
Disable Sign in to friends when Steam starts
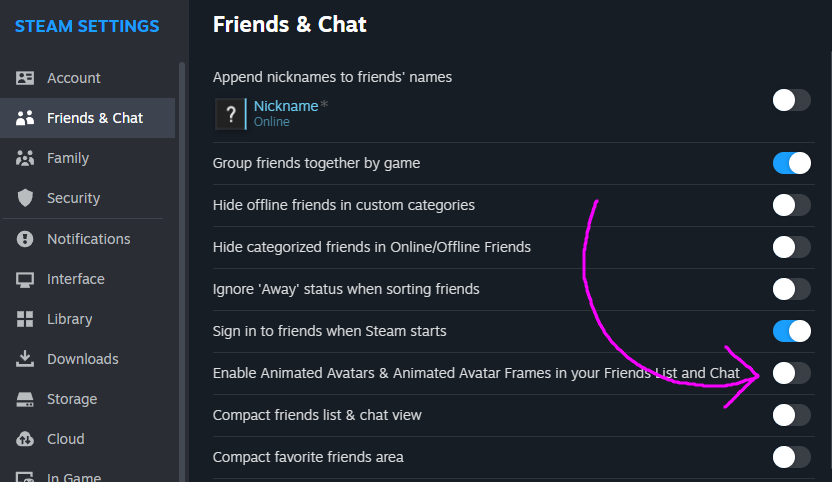tap(791, 330)
